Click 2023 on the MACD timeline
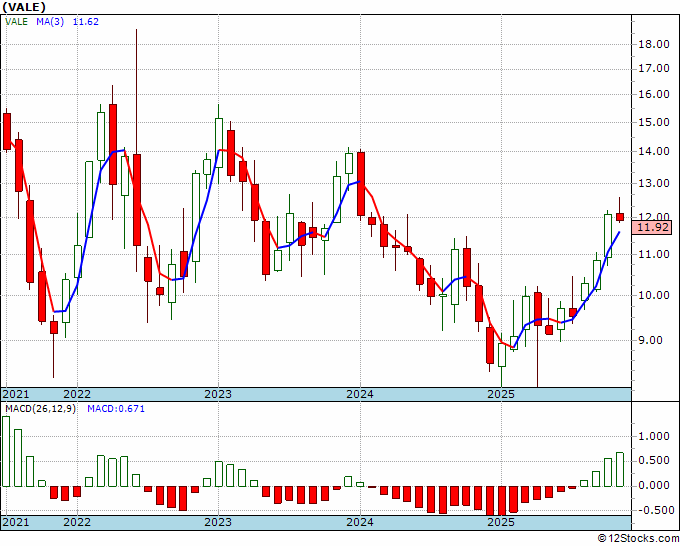 [218, 522]
